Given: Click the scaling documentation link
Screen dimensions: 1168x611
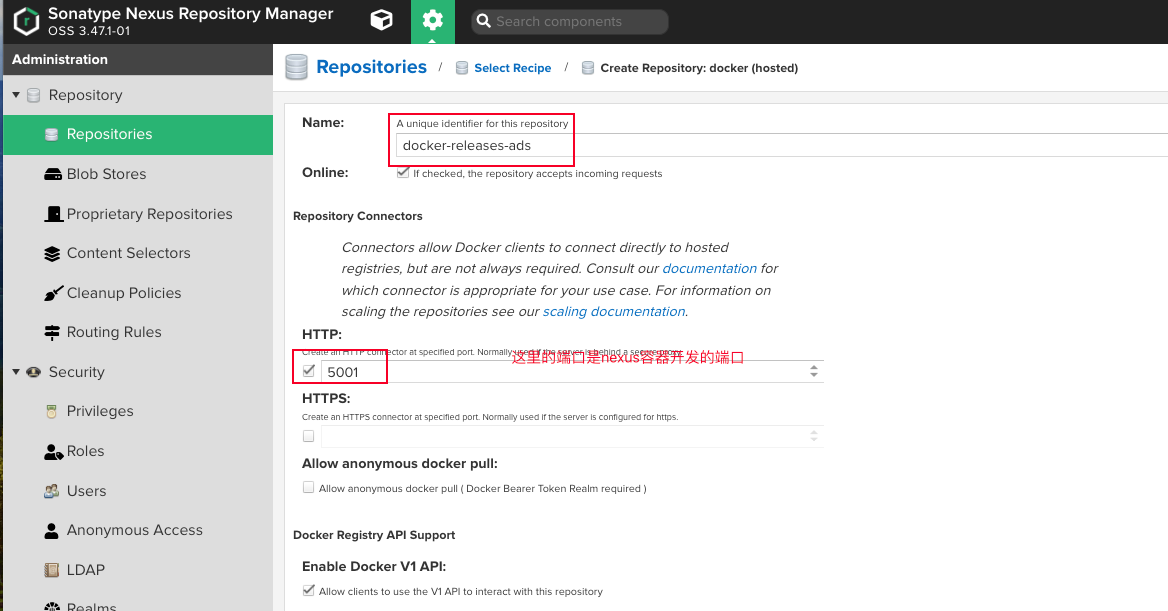Looking at the screenshot, I should tap(613, 311).
